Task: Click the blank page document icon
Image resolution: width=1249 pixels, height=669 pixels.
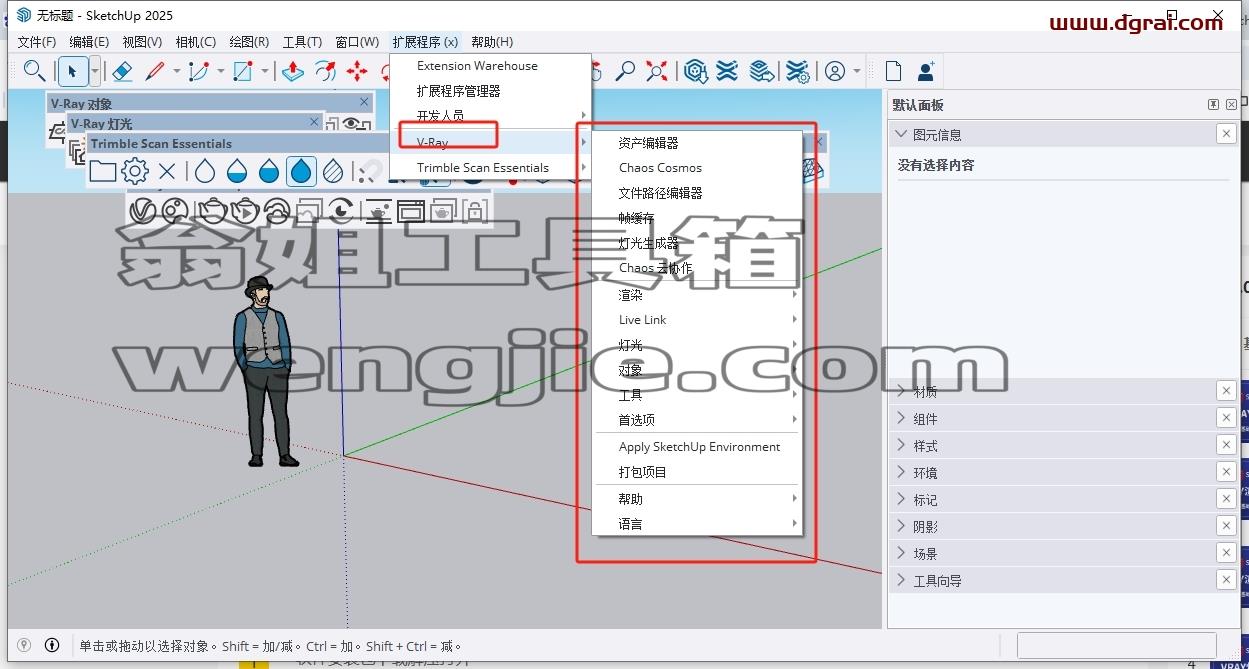Action: [x=894, y=71]
